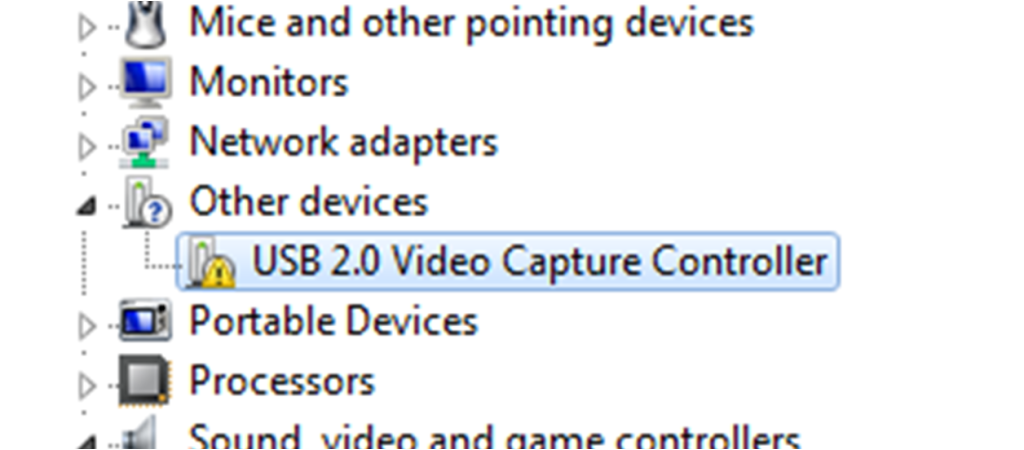This screenshot has width=1024, height=450.
Task: Expand the Monitors tree node
Action: tap(86, 87)
